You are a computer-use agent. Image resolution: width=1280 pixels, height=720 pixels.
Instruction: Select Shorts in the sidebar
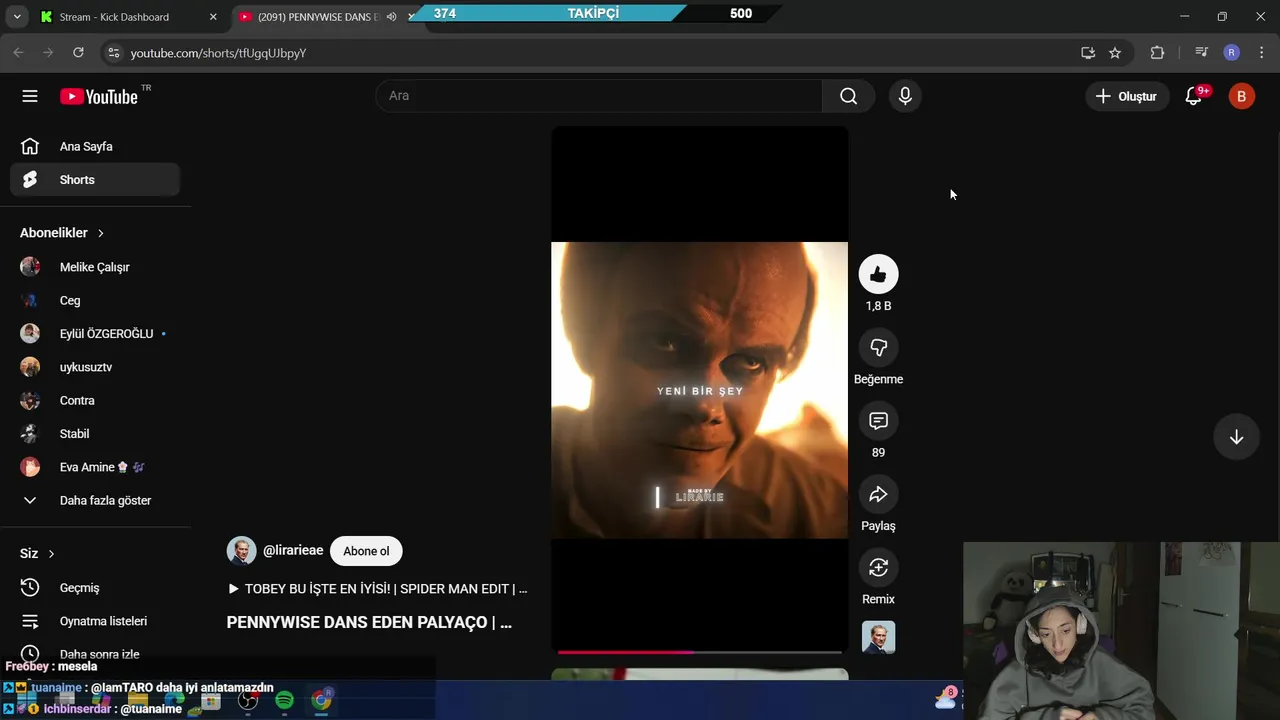click(95, 180)
